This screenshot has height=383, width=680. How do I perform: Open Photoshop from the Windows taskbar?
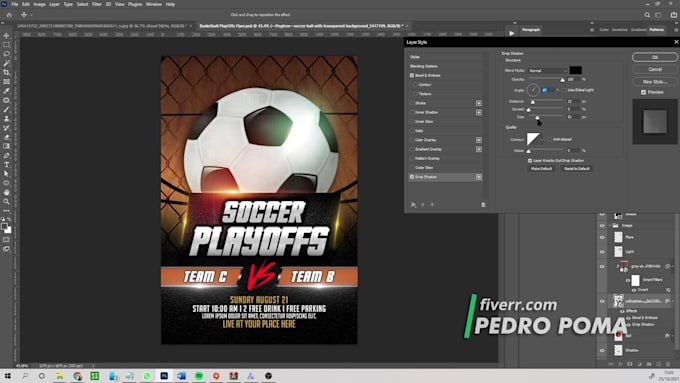tap(164, 376)
